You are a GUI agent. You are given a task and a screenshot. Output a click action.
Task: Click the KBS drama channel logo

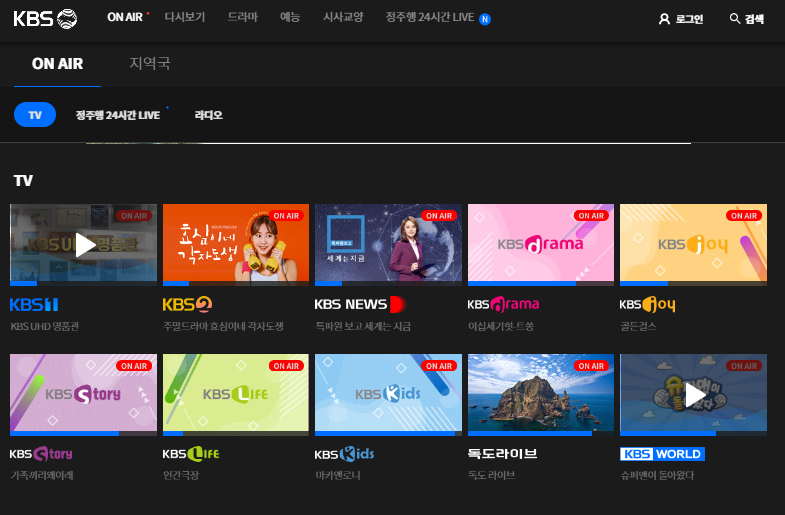[x=503, y=304]
